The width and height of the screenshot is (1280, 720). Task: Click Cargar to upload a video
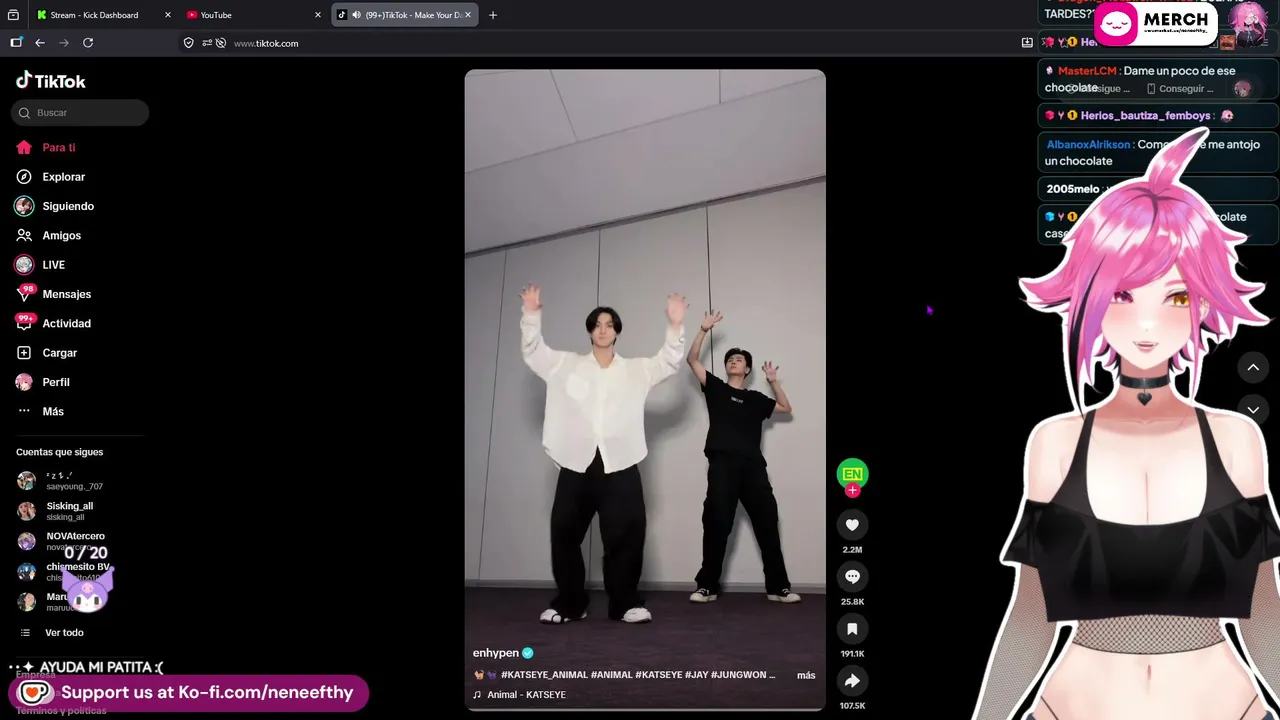60,353
